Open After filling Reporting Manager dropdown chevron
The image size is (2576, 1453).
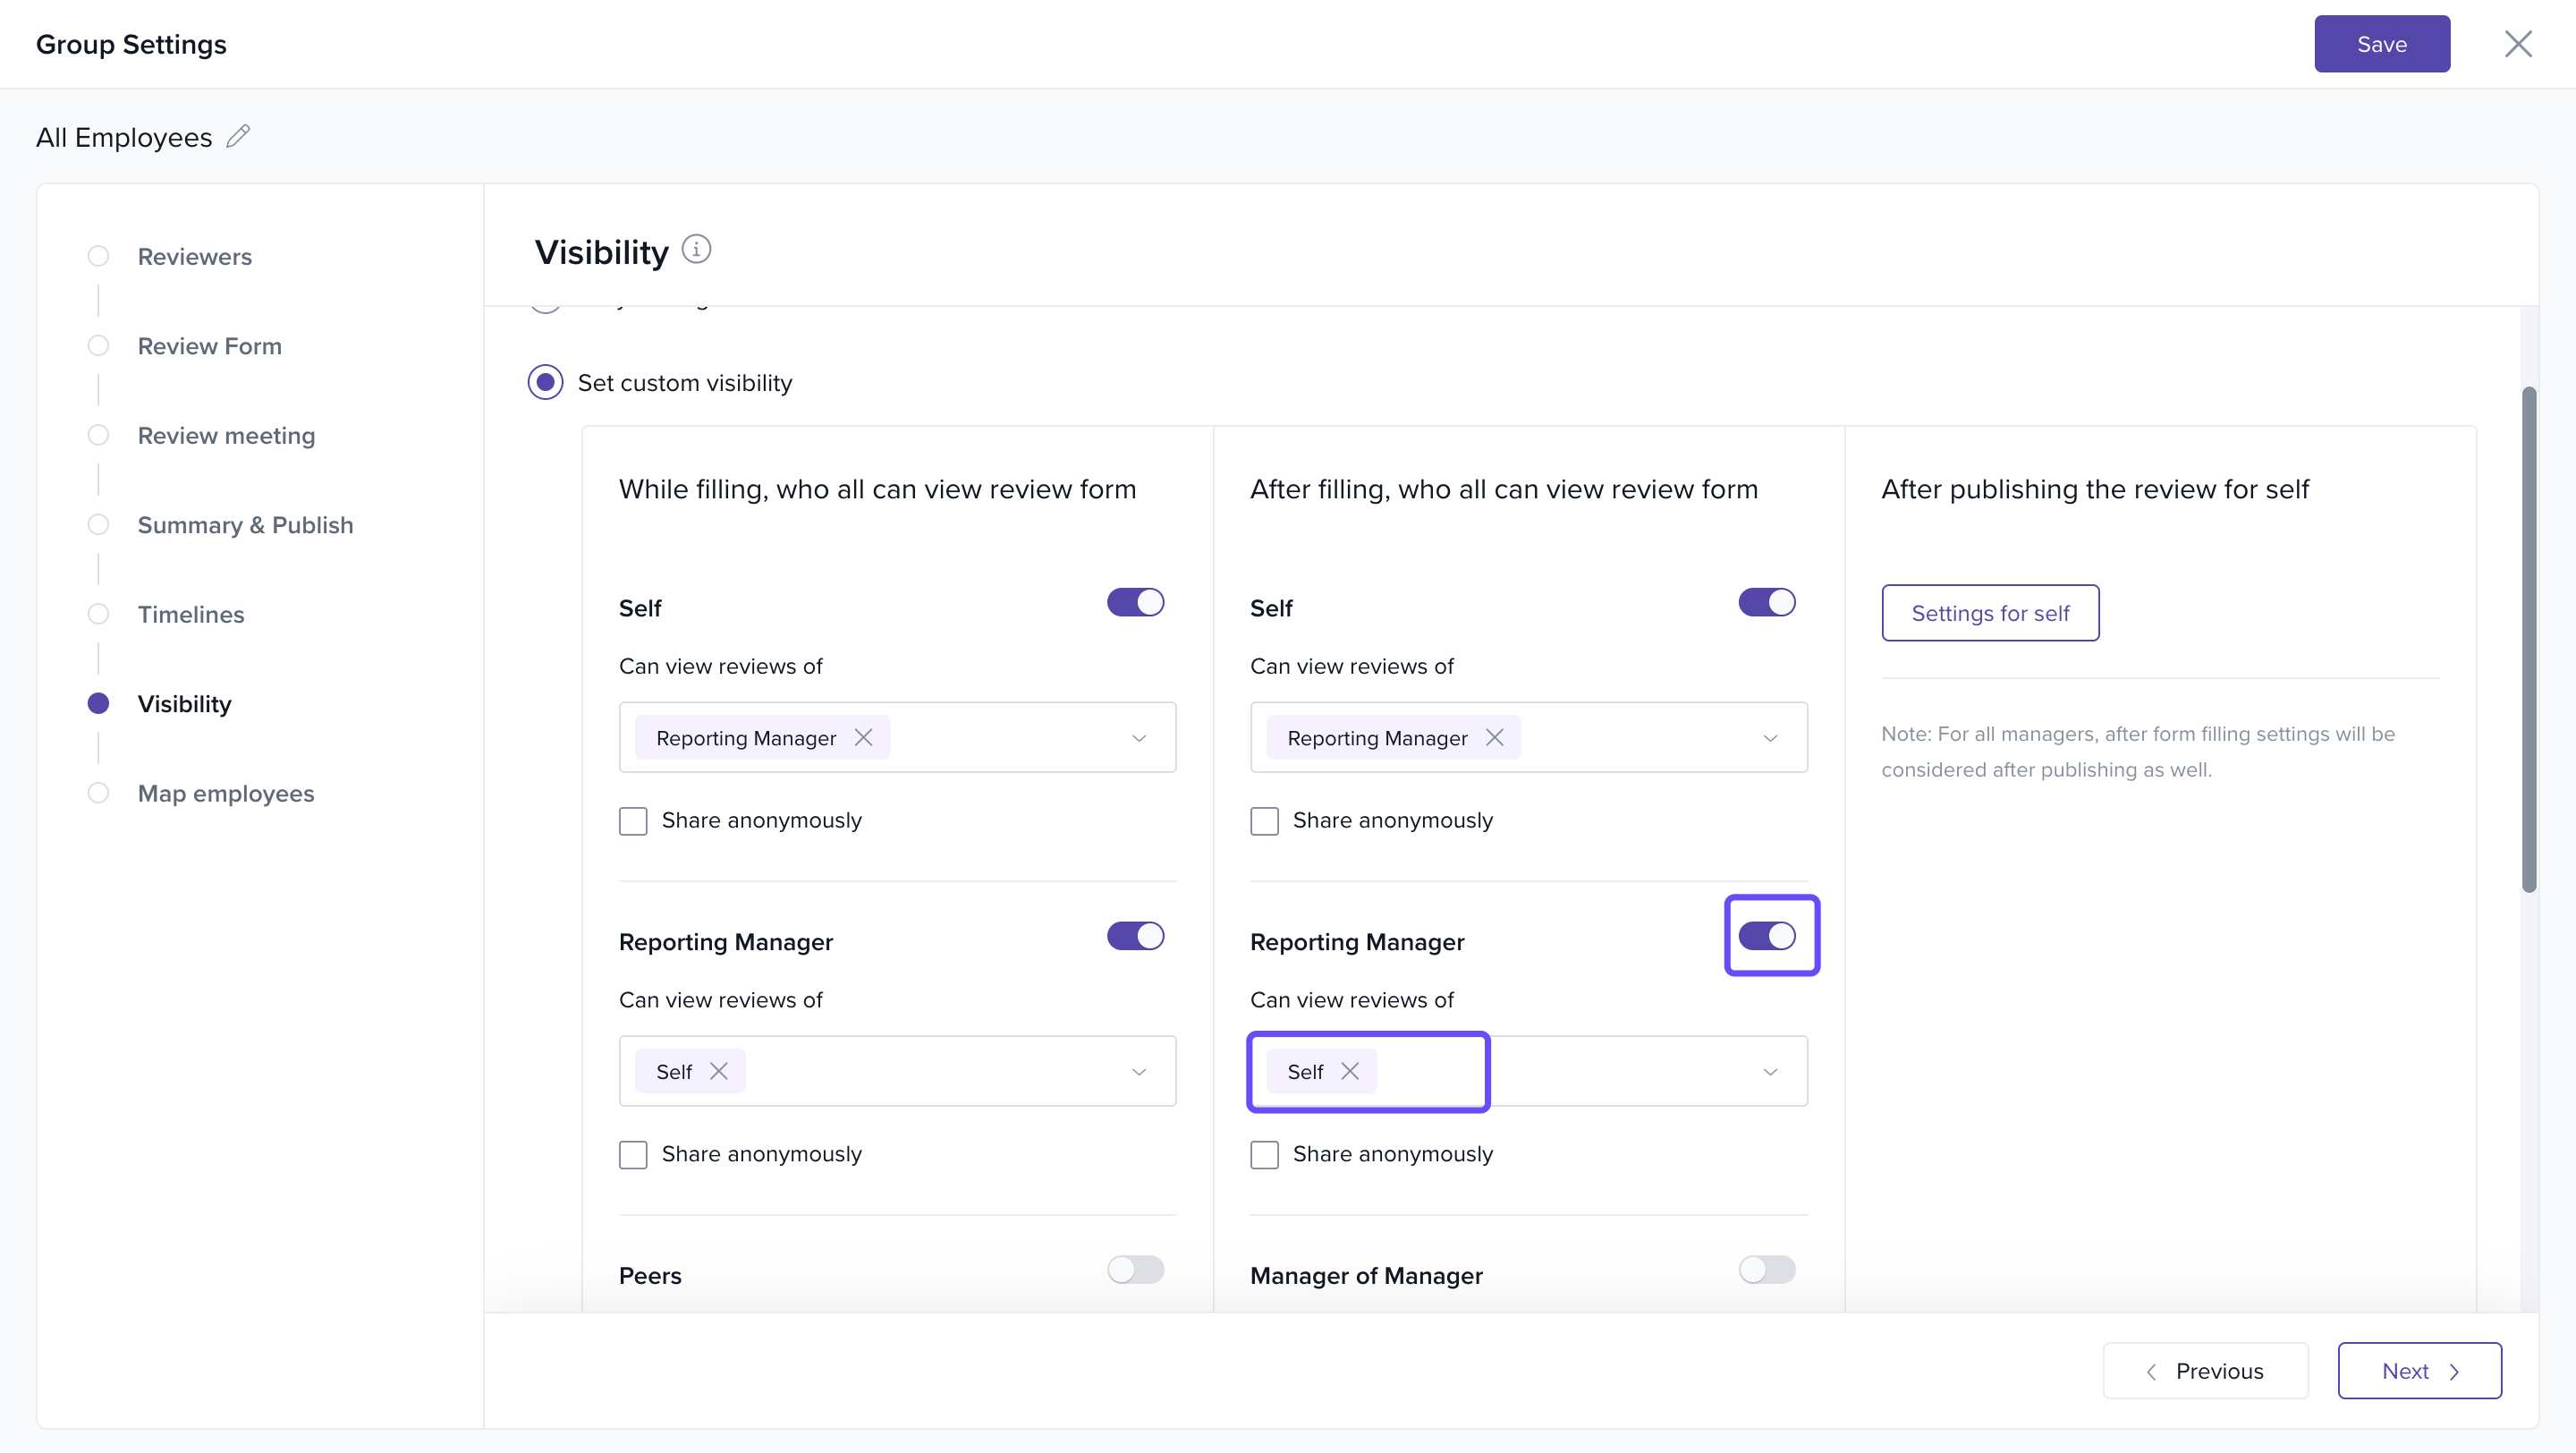(1769, 1072)
